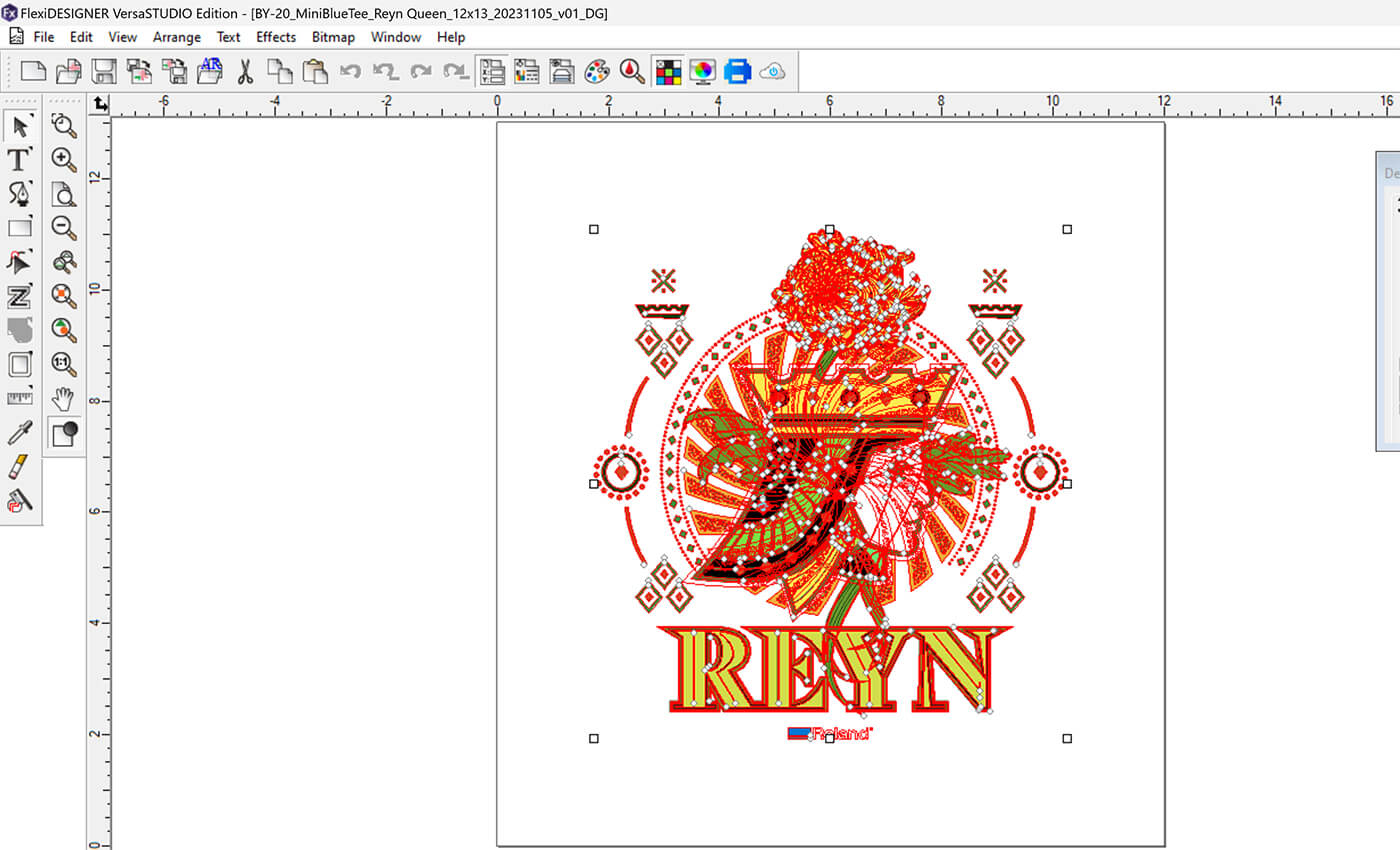Click the monitor color wheel icon
1400x850 pixels.
pos(702,71)
